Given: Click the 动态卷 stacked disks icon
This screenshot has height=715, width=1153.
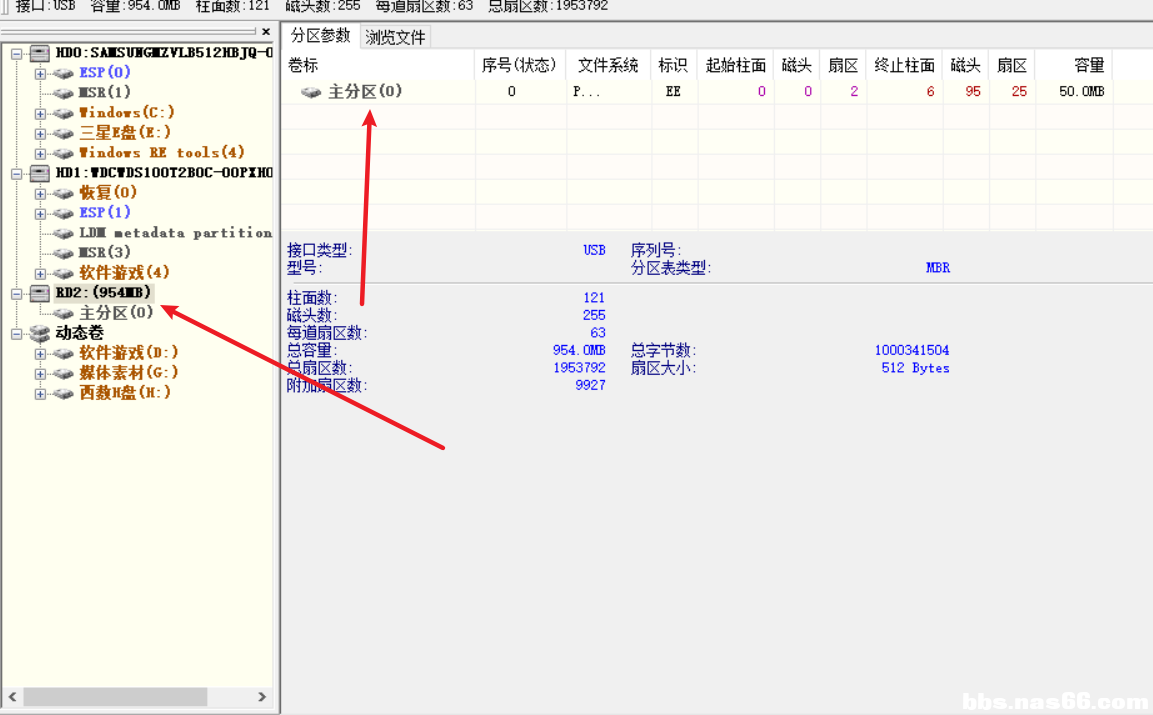Looking at the screenshot, I should pyautogui.click(x=40, y=333).
